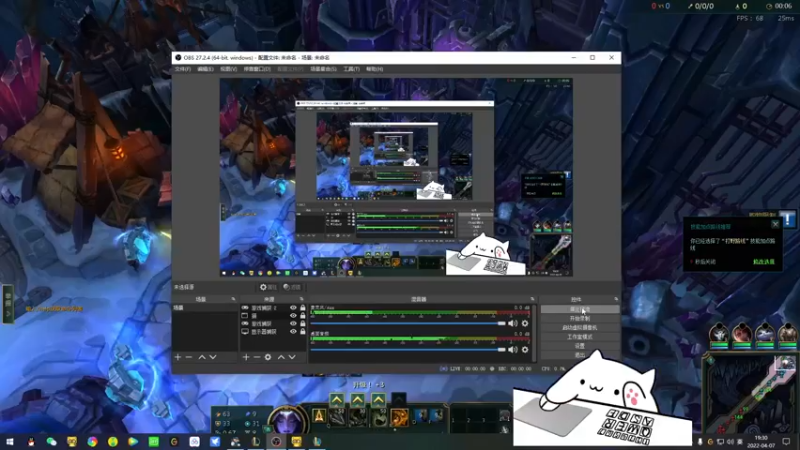Image resolution: width=800 pixels, height=450 pixels.
Task: Open 桌面音频 audio settings gear
Action: pos(525,349)
